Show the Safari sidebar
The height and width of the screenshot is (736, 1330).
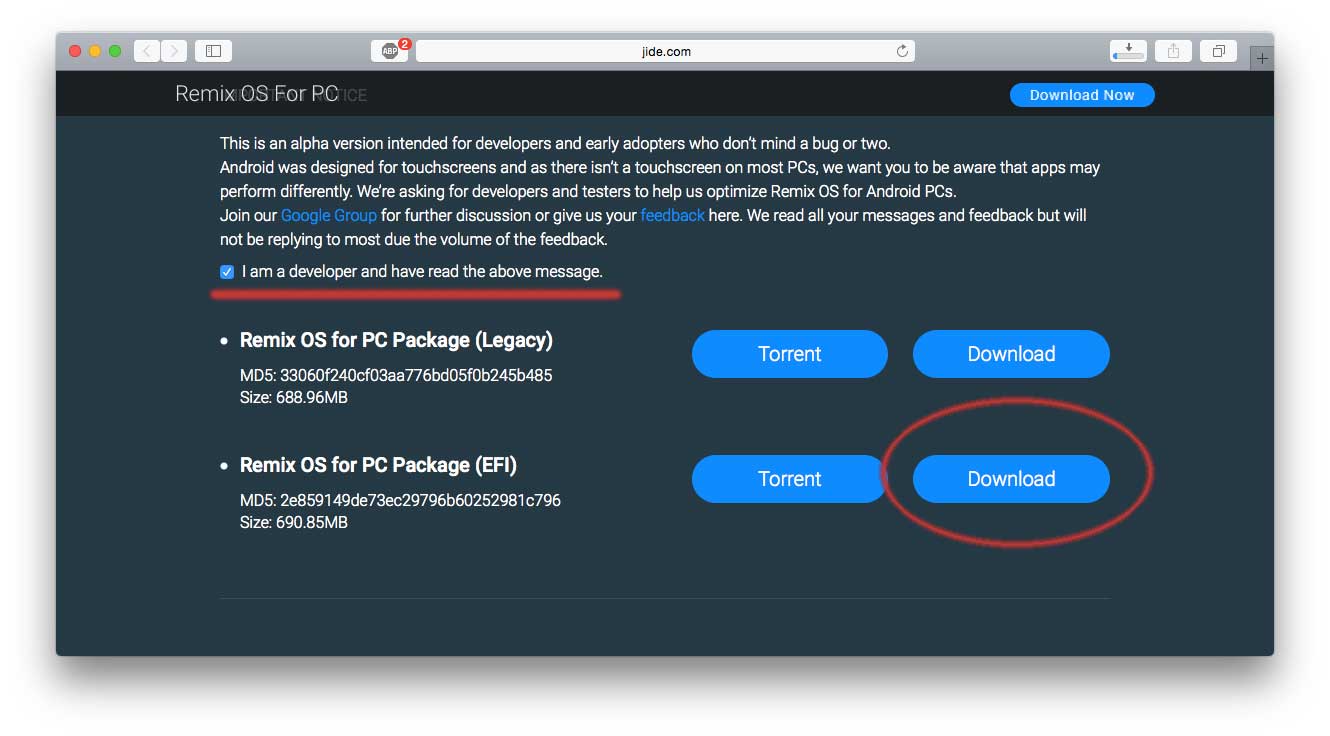(213, 51)
